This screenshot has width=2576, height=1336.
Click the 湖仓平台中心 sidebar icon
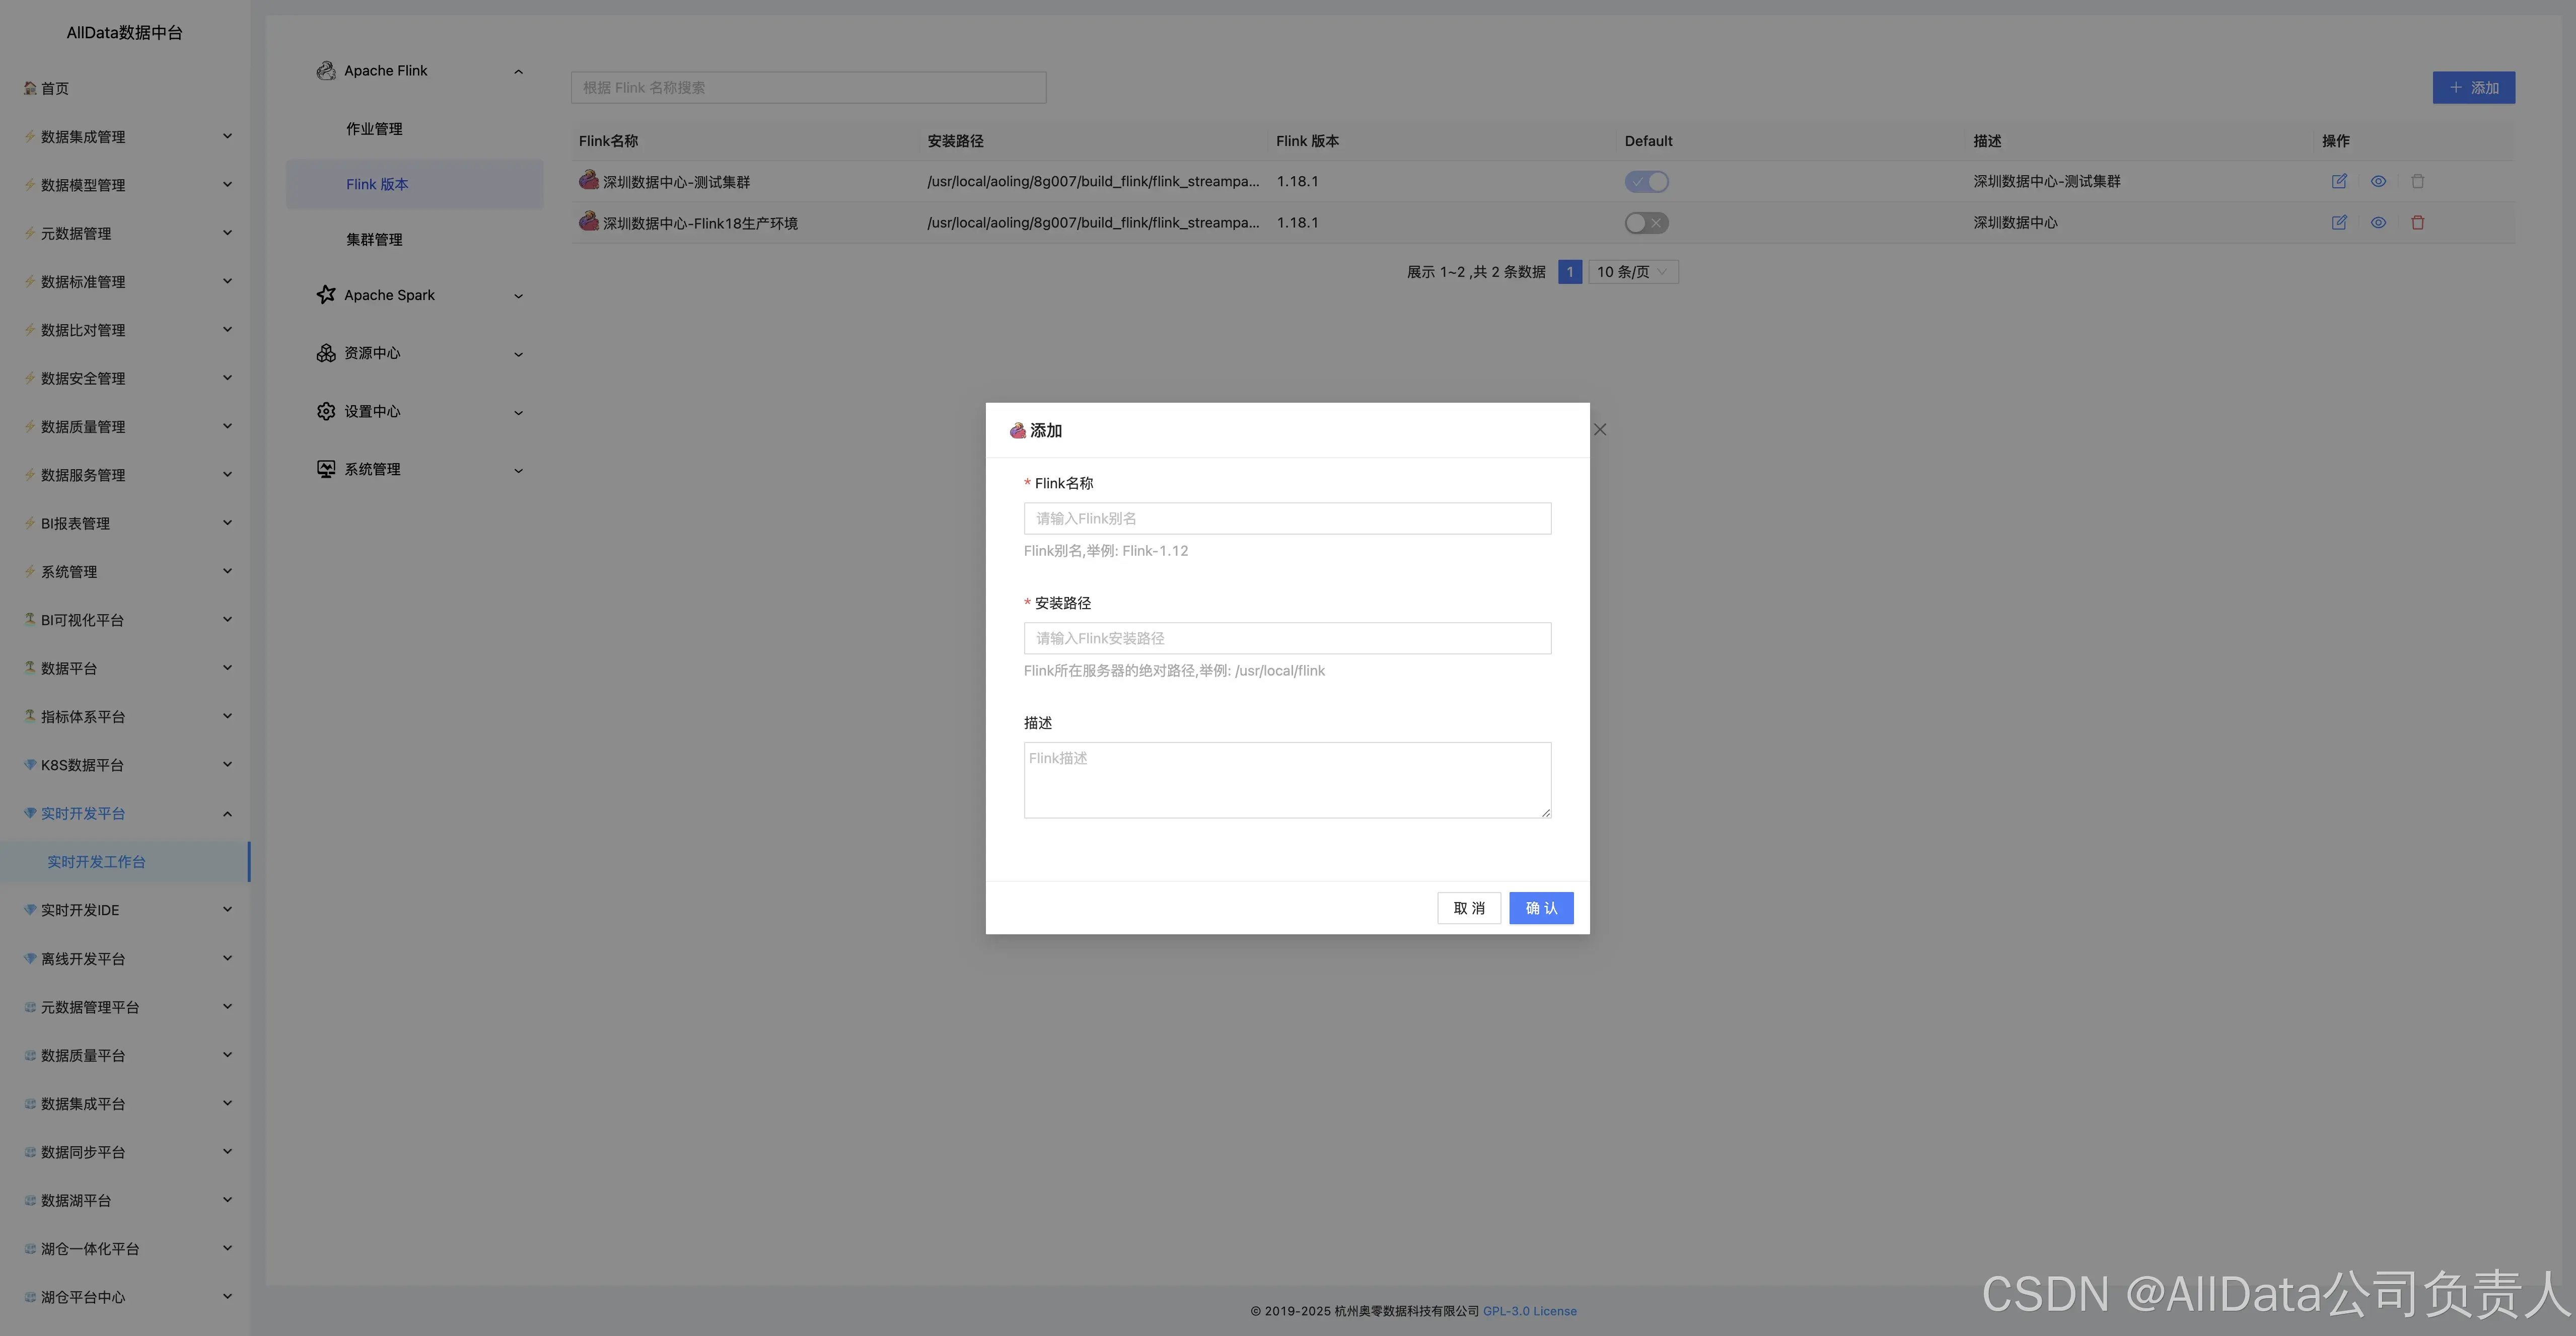coord(30,1296)
